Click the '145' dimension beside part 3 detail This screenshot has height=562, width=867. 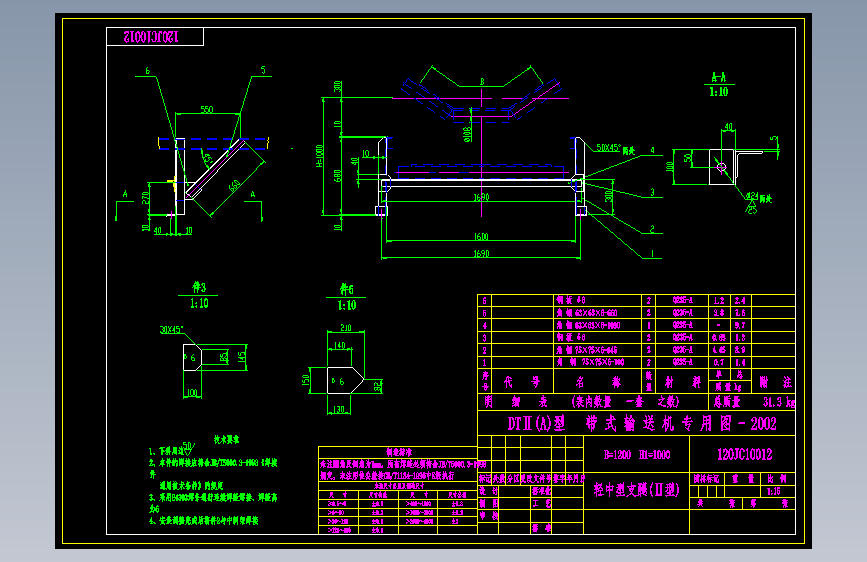(242, 357)
